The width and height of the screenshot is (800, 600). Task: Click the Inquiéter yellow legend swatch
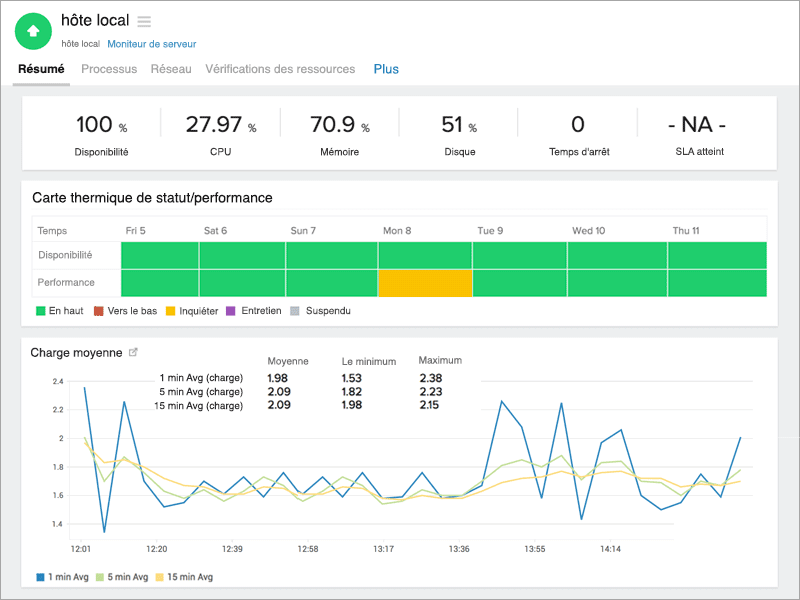point(171,311)
